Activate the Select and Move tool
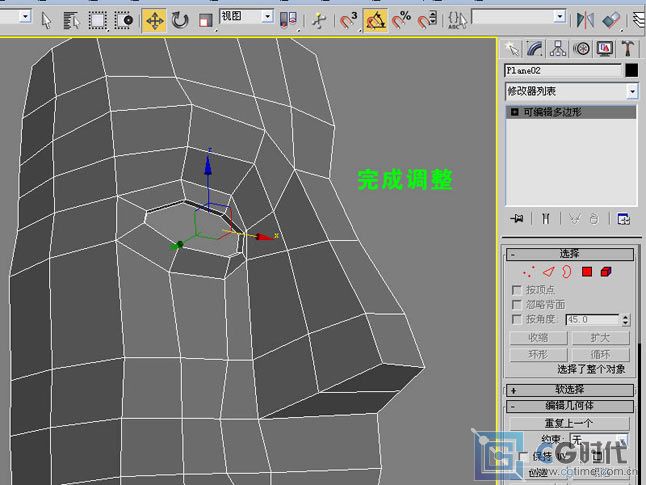The image size is (646, 485). point(154,20)
